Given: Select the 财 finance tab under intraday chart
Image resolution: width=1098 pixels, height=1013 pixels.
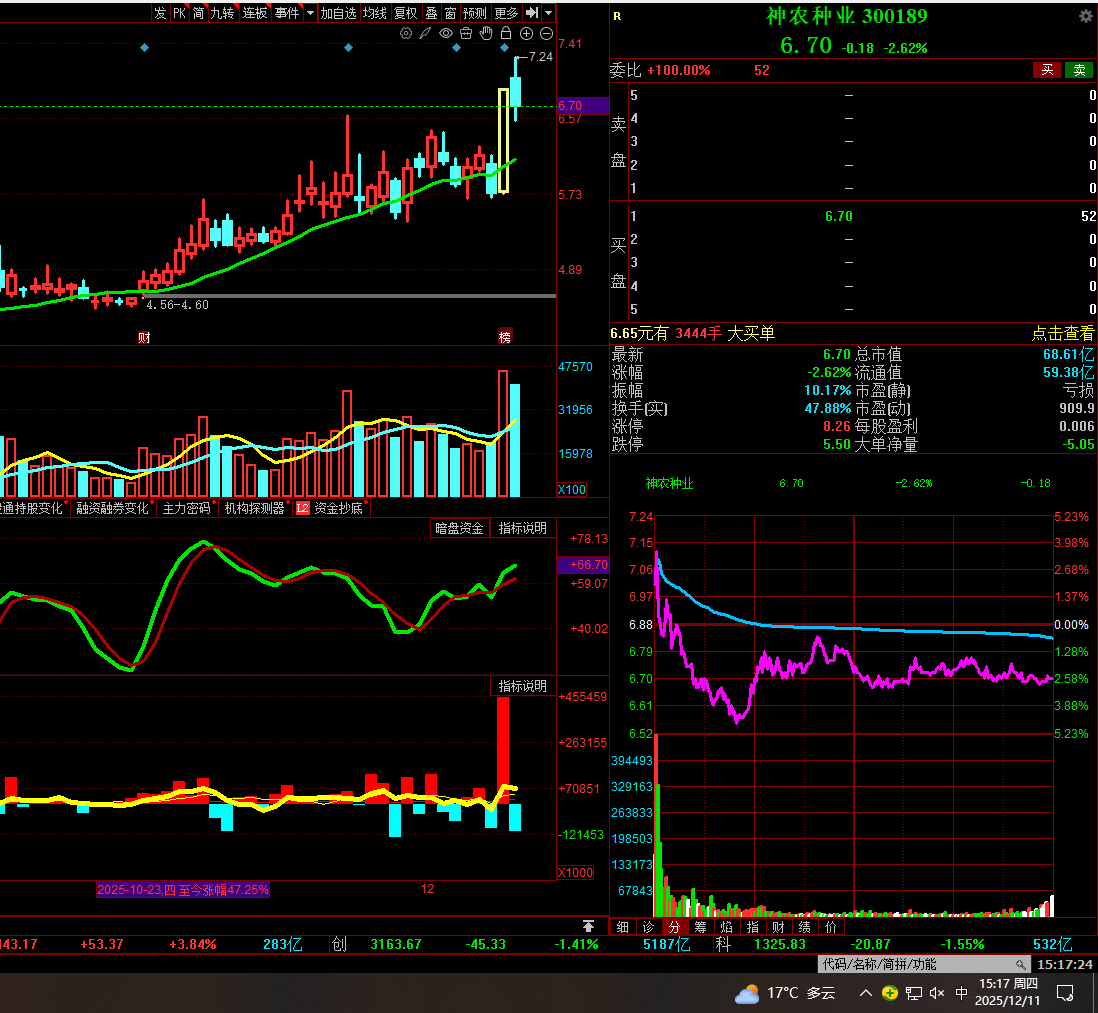Looking at the screenshot, I should (x=779, y=927).
